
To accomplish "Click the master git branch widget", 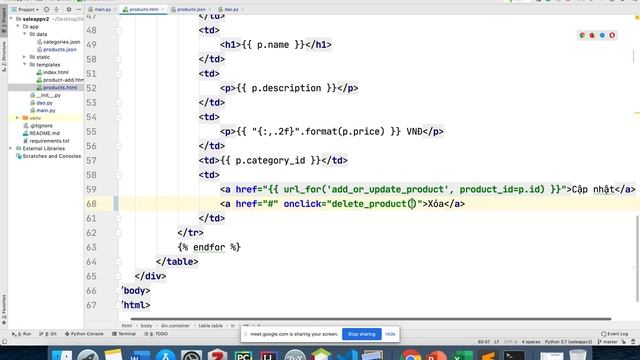I will [608, 342].
